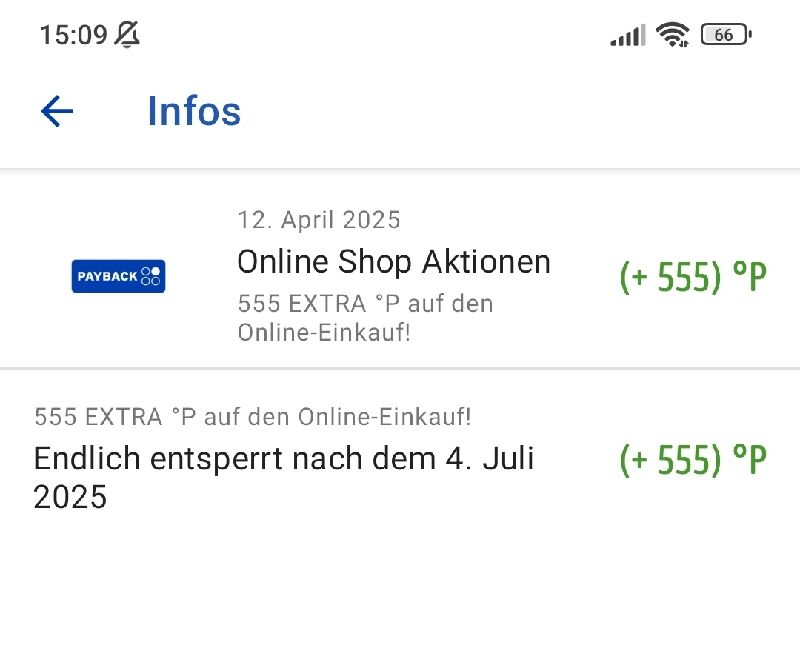Tap the gray '555 EXTRA °P' detail header line
800x665 pixels.
pyautogui.click(x=253, y=416)
